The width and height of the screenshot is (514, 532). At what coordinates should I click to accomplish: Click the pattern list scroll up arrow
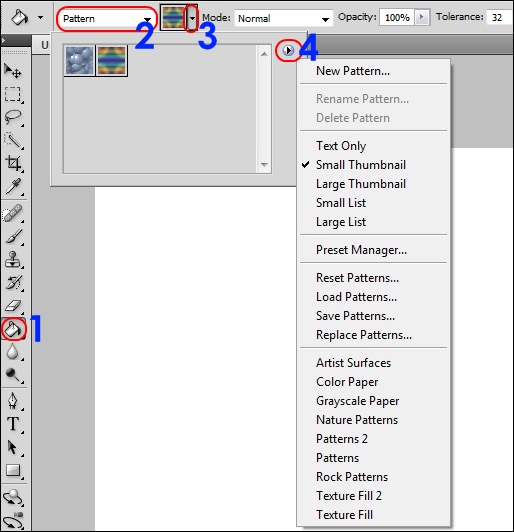264,54
